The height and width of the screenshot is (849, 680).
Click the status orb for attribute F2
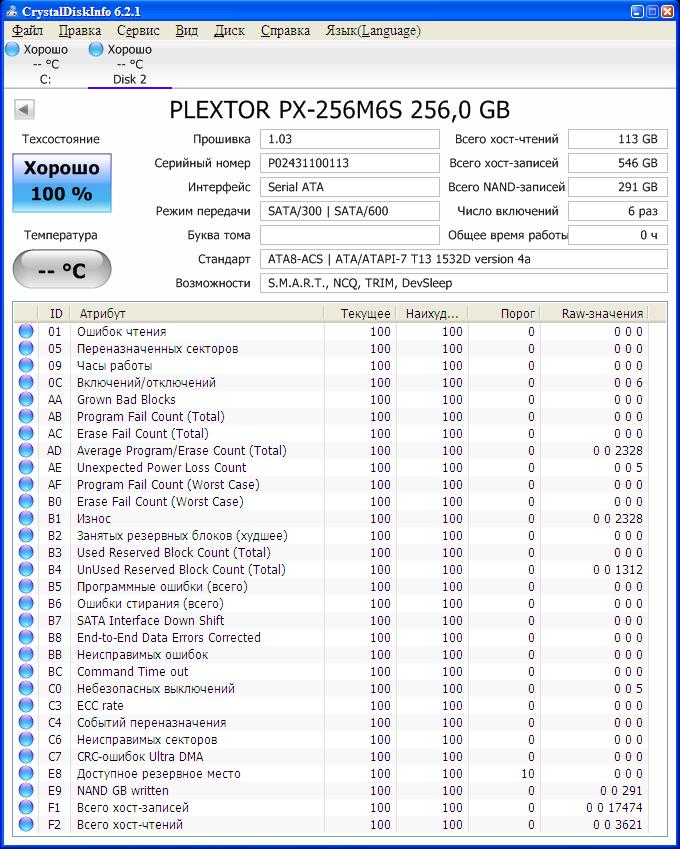tap(26, 825)
